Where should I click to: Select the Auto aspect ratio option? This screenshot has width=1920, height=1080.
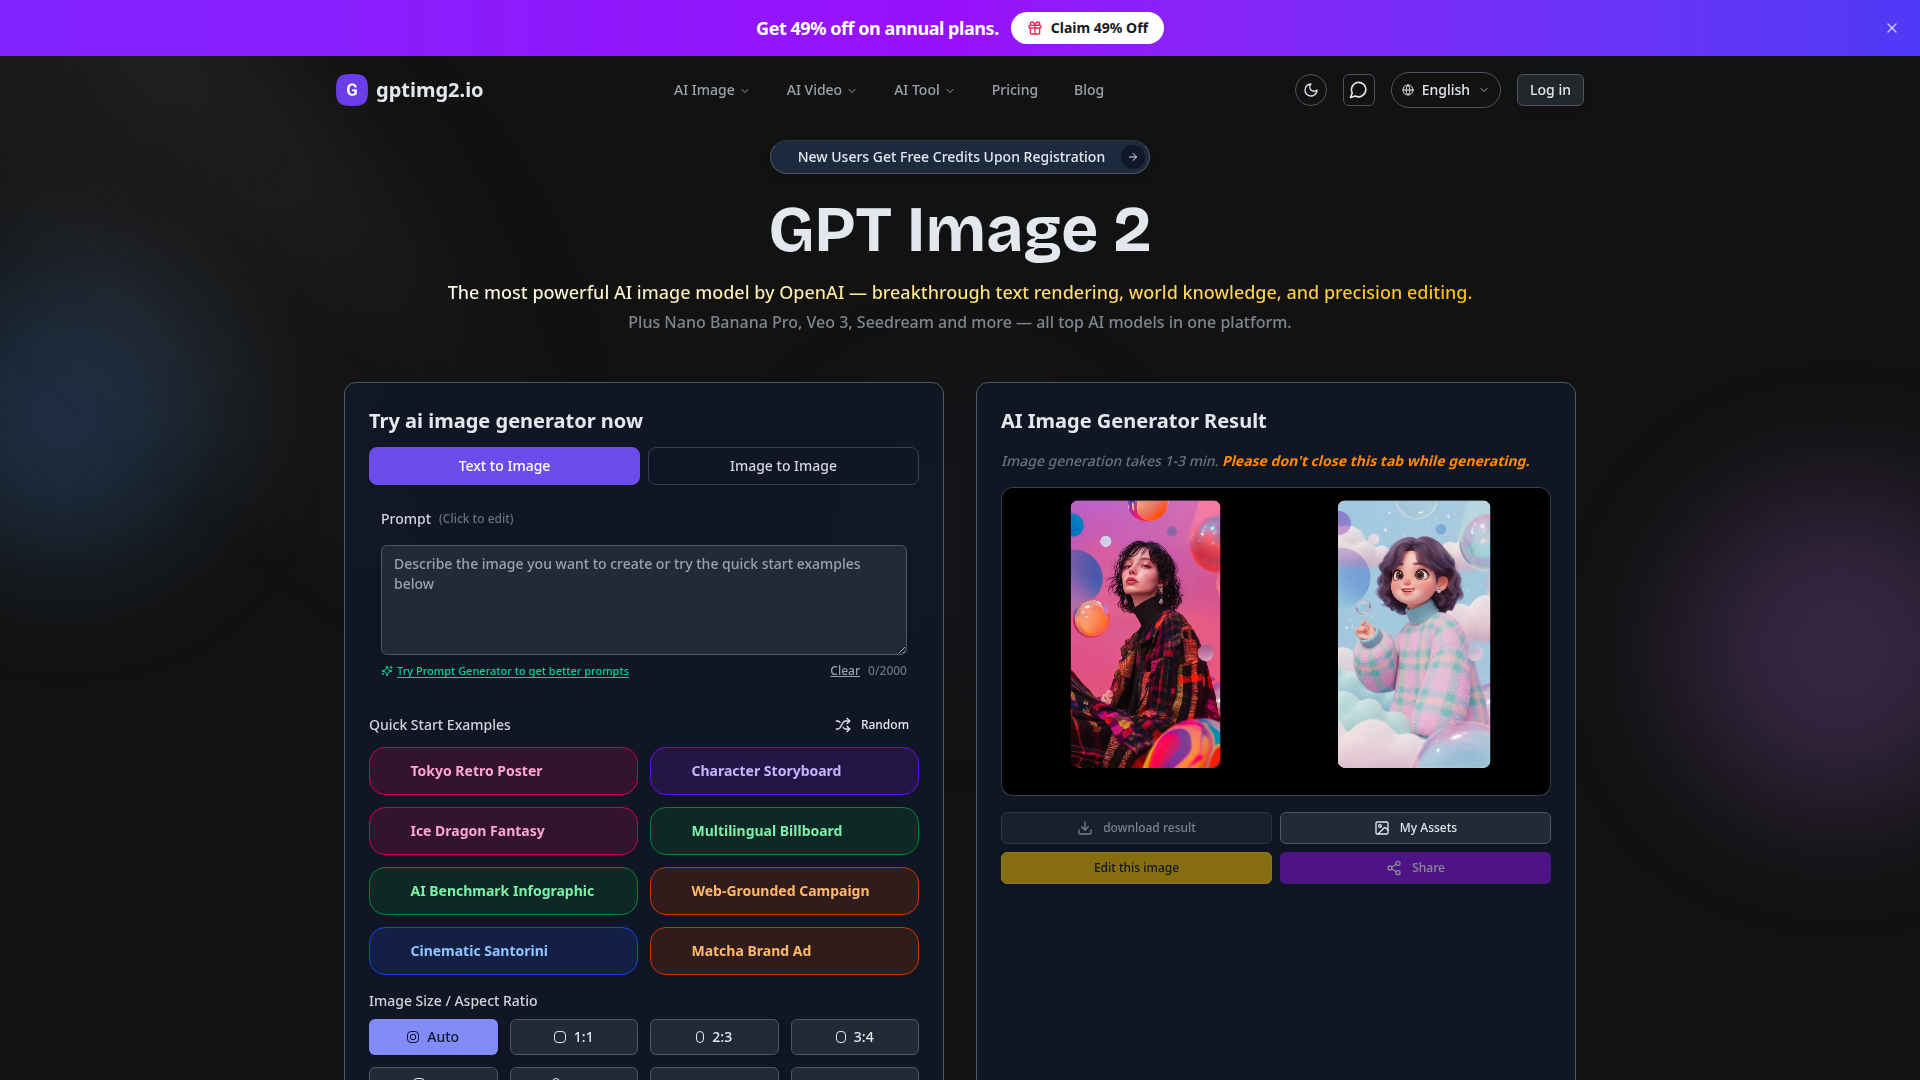click(433, 1037)
